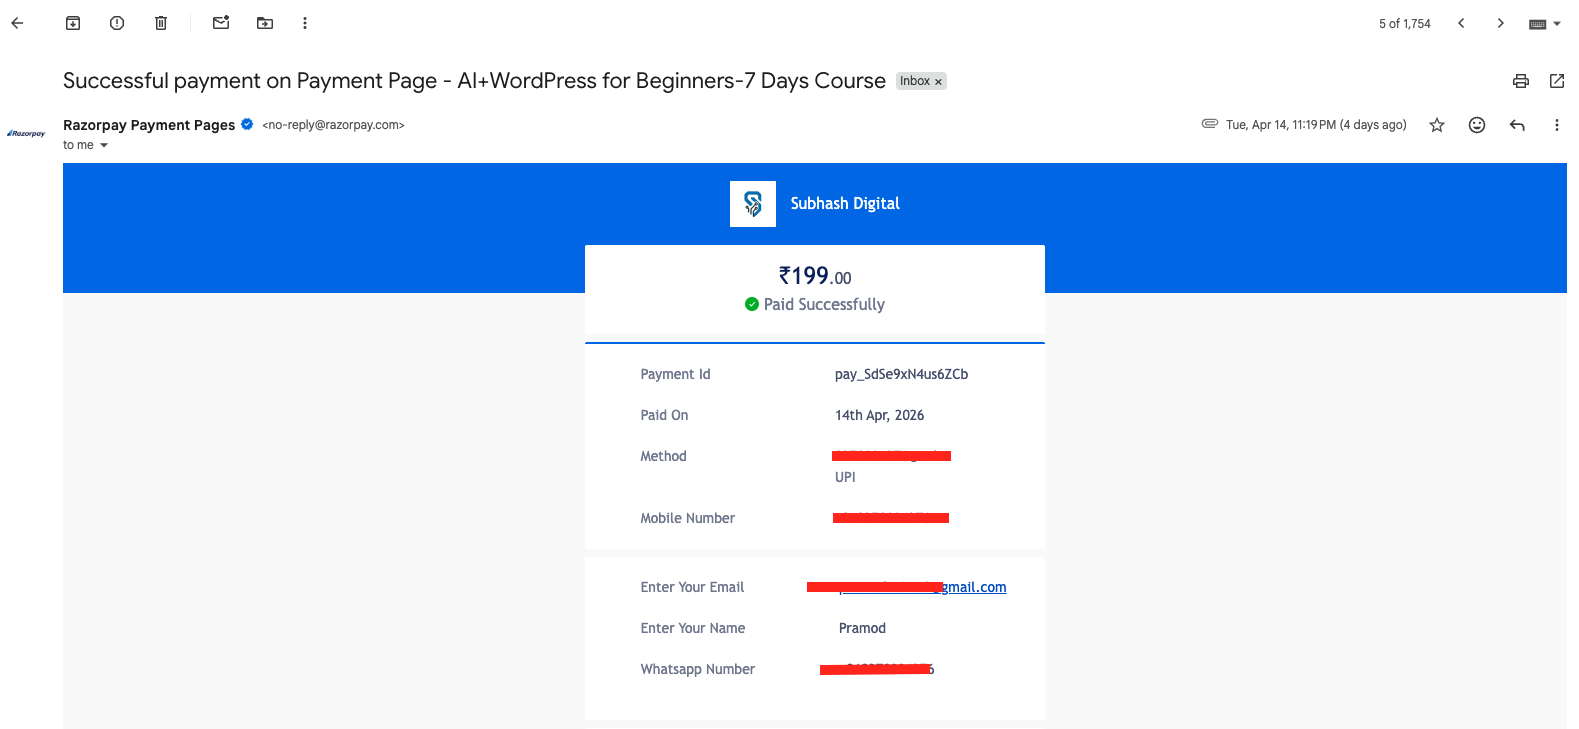Viewport: 1579px width, 729px height.
Task: Open the message More options menu
Action: tap(1556, 125)
